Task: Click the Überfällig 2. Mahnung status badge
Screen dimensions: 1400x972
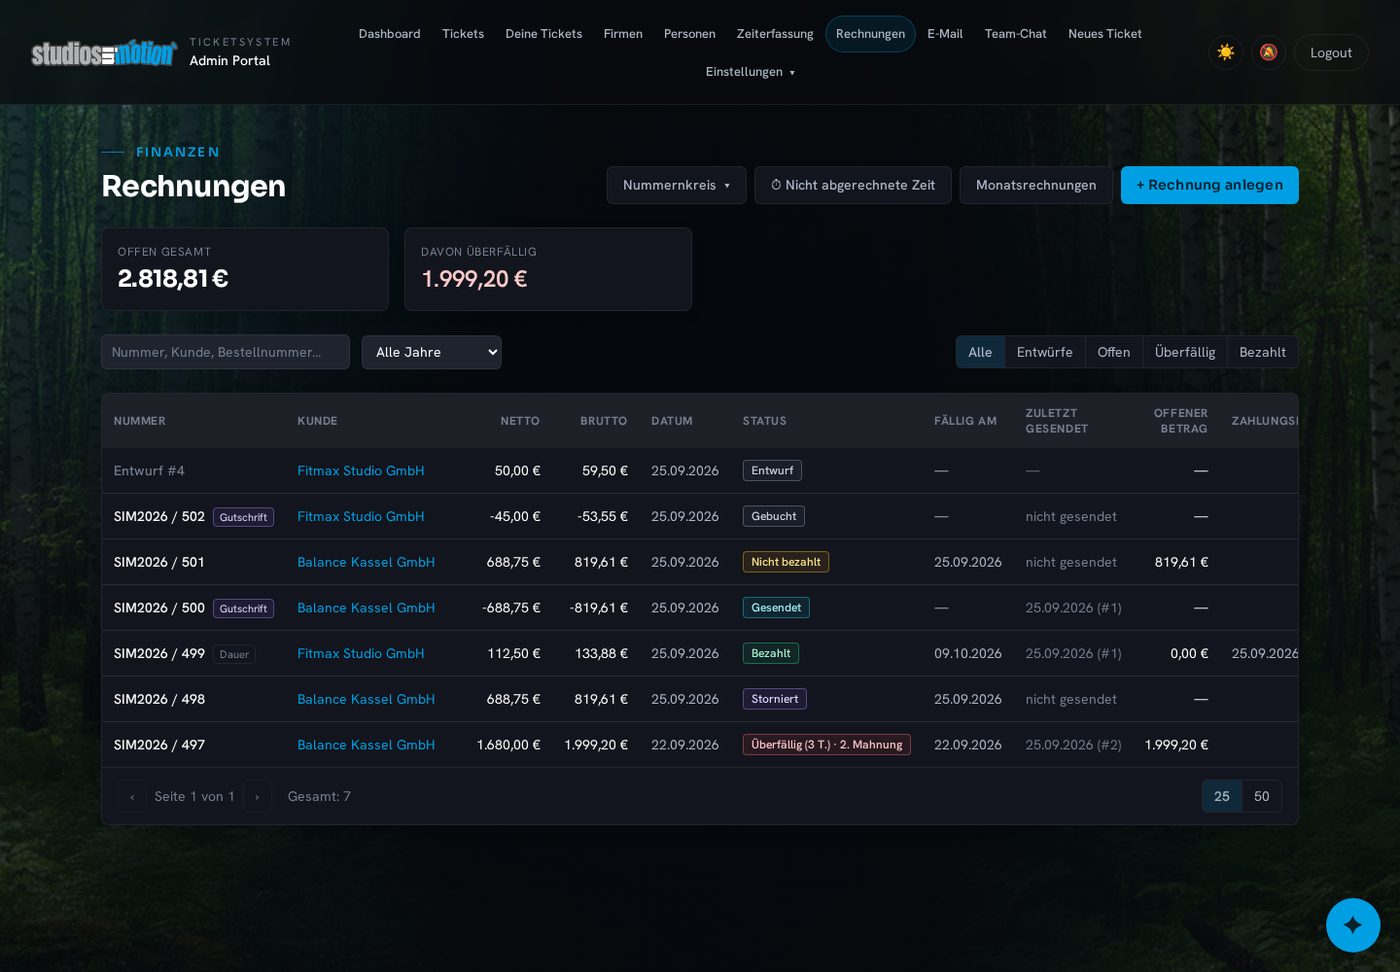Action: (x=827, y=745)
